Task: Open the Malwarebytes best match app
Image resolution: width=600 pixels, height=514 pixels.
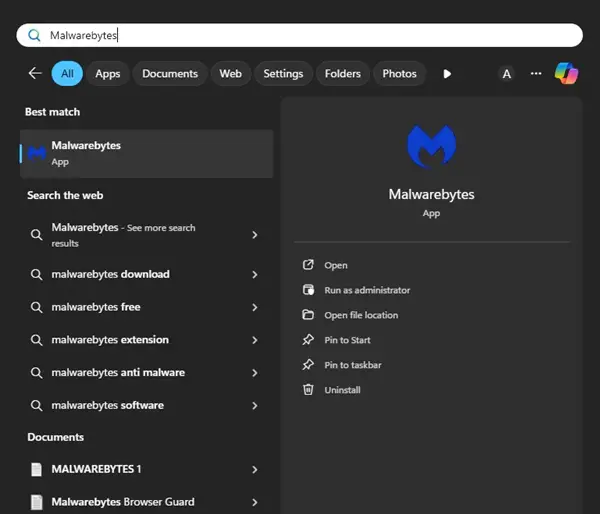Action: (147, 153)
